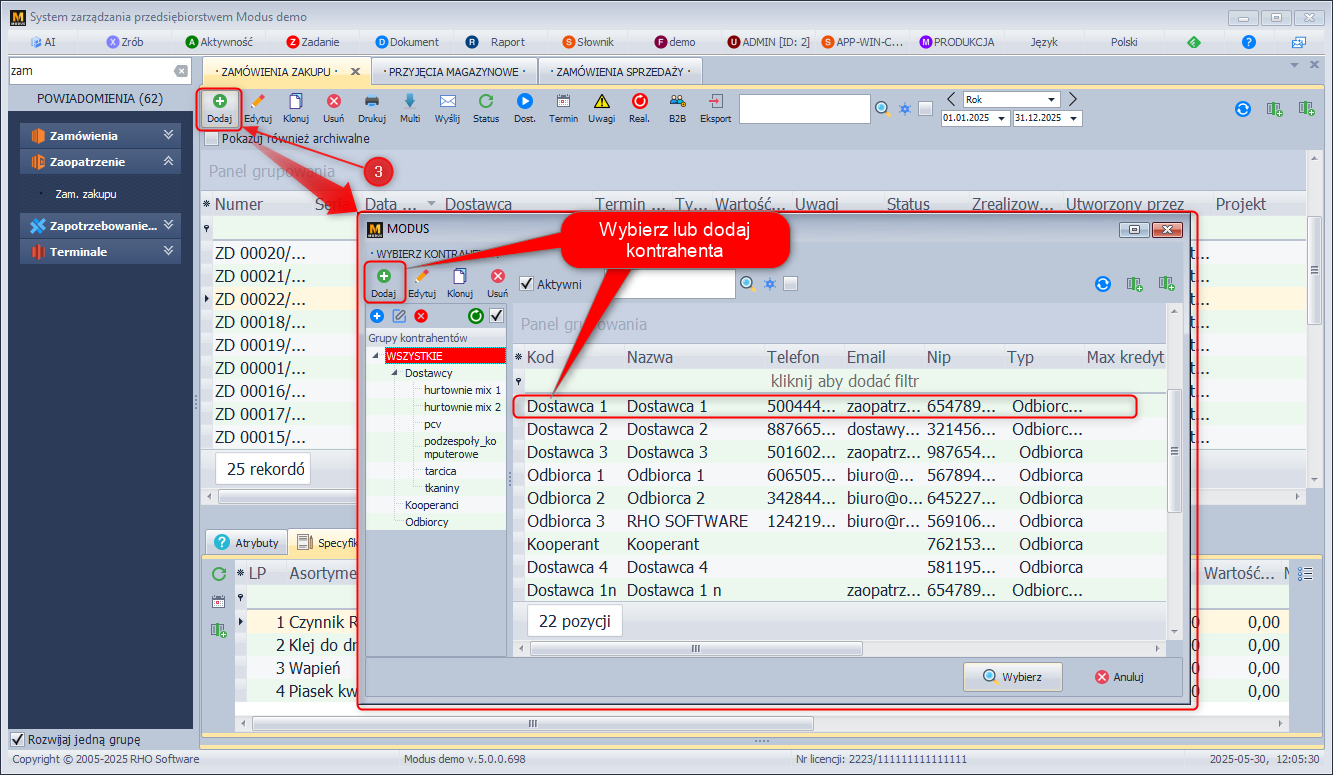Click Usuń icon in contractor dialog

497,277
